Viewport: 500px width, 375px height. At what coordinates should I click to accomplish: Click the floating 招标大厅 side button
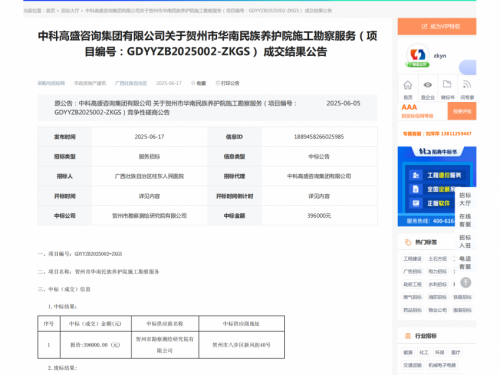point(465,199)
